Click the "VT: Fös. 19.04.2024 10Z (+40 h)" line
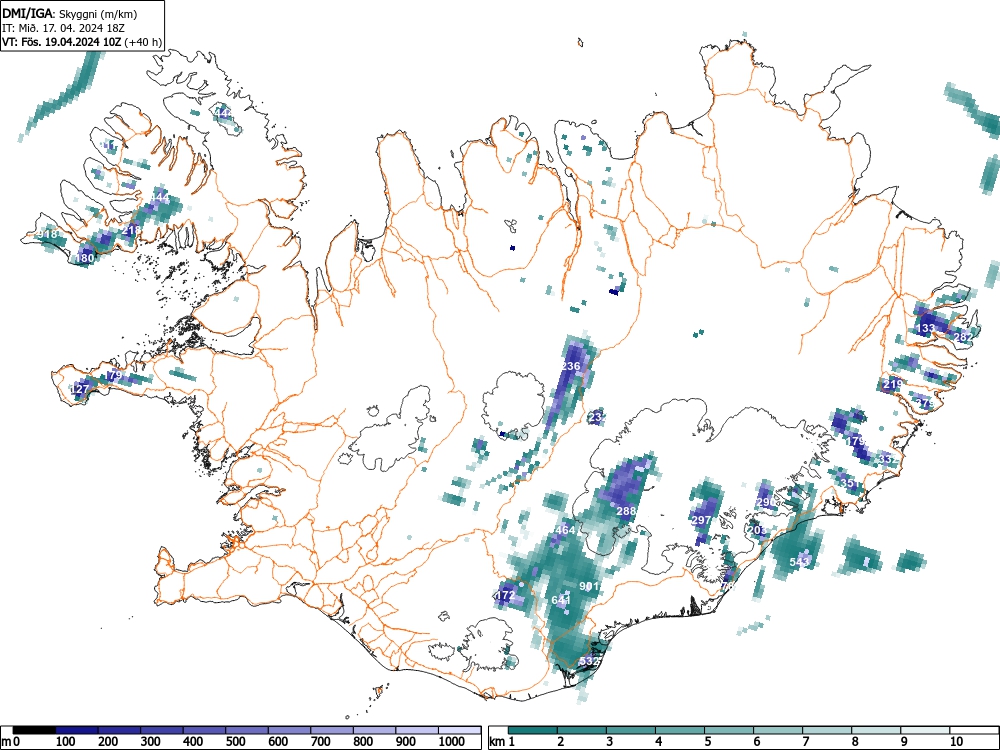This screenshot has height=750, width=1000. tap(82, 42)
